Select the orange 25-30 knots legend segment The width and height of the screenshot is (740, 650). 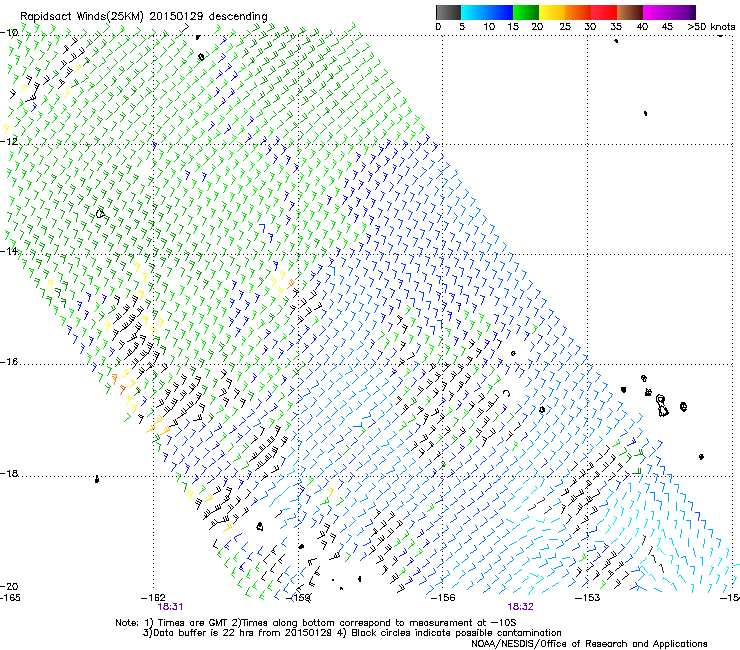point(578,12)
